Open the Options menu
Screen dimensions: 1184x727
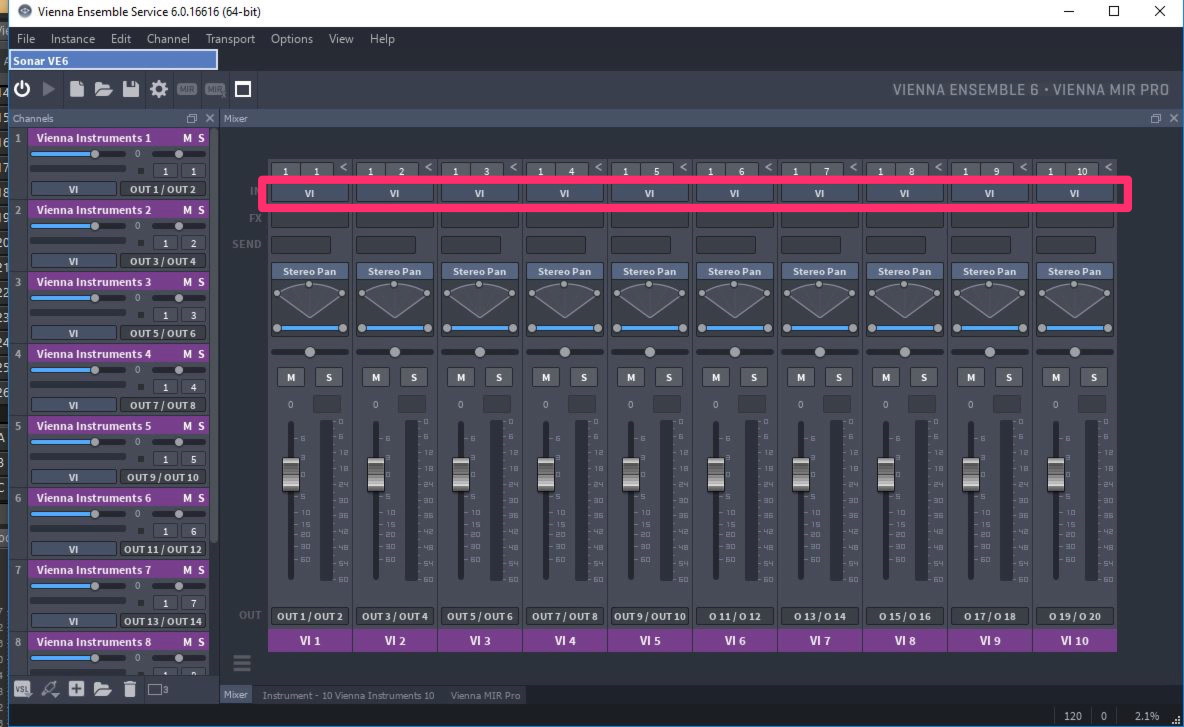pos(291,39)
